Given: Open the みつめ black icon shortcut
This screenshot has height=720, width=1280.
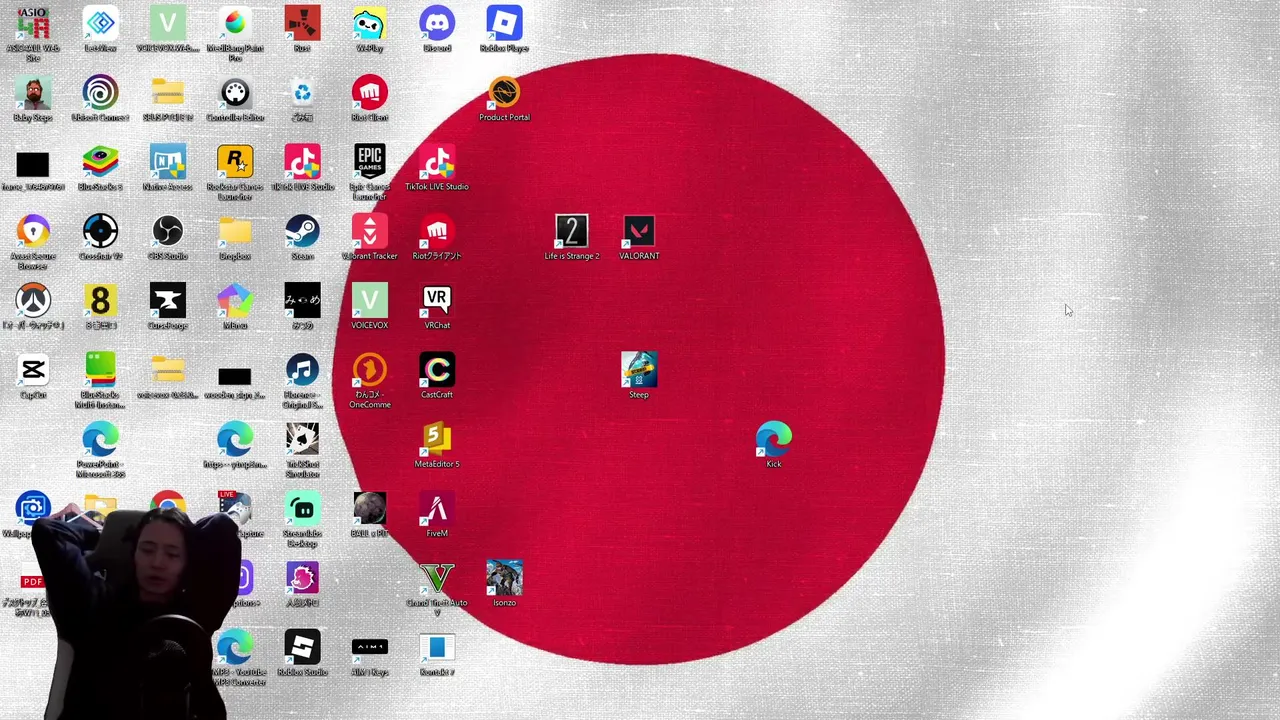Looking at the screenshot, I should tap(302, 301).
